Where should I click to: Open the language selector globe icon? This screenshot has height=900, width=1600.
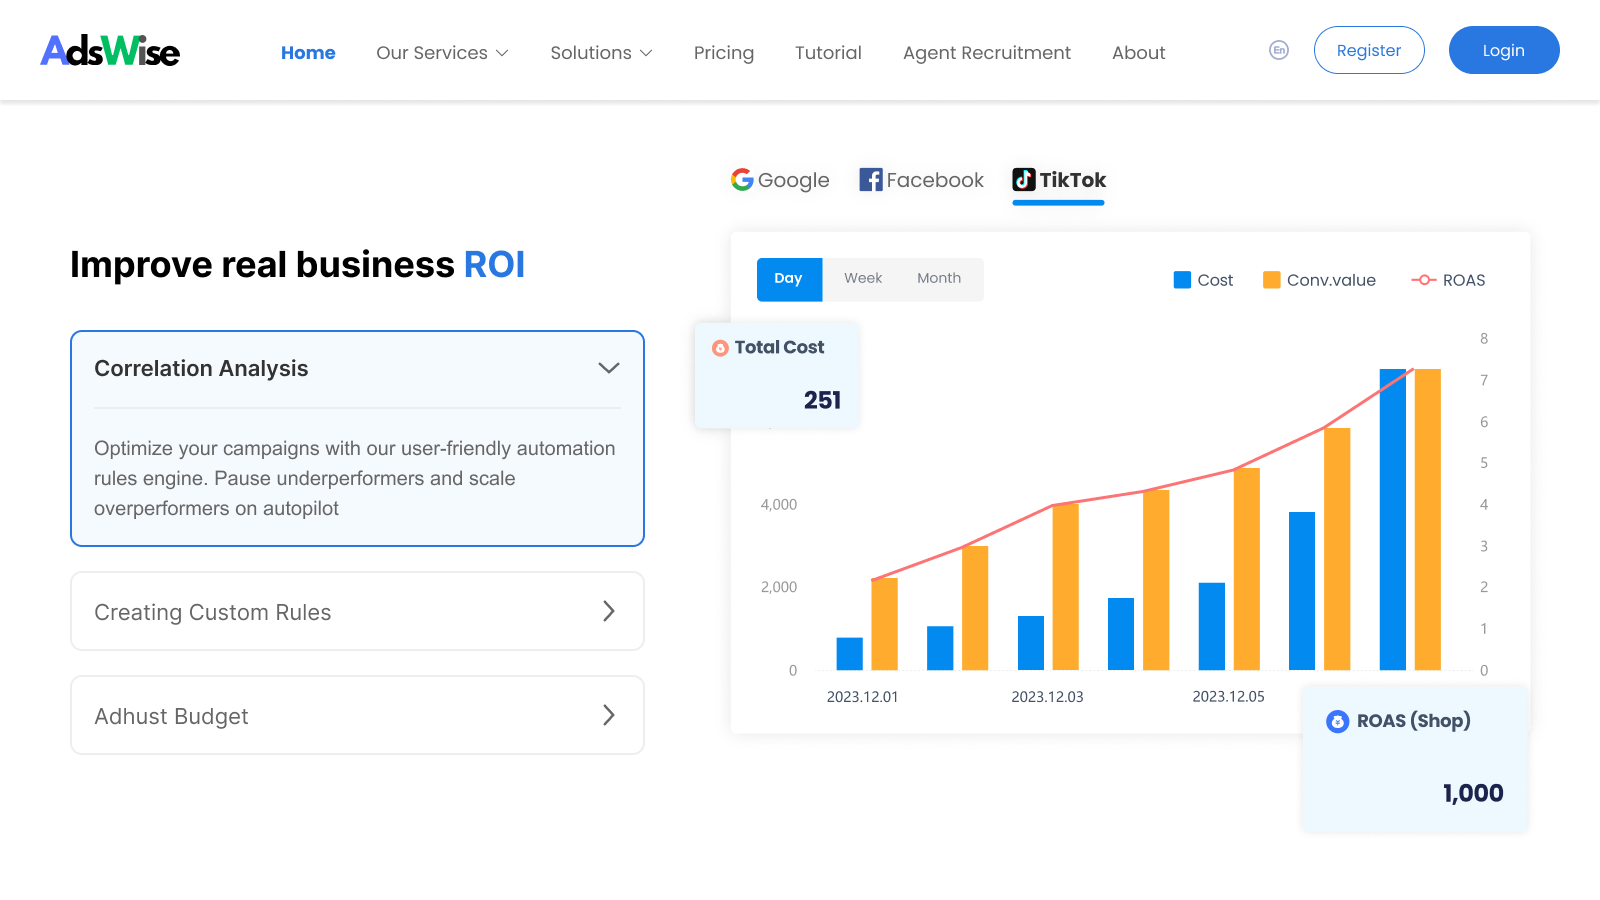coord(1278,50)
